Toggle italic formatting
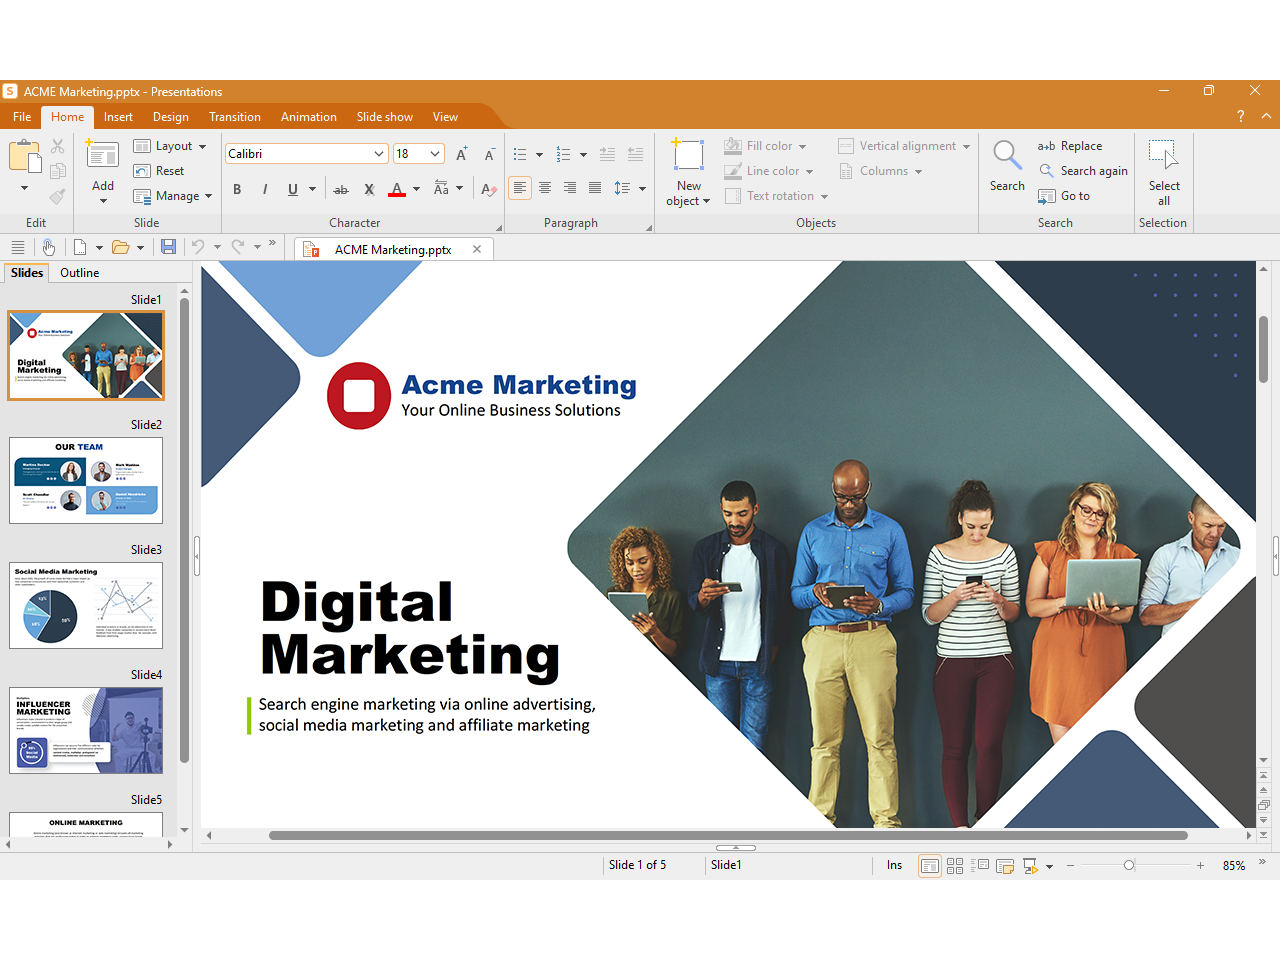Image resolution: width=1280 pixels, height=960 pixels. (265, 189)
